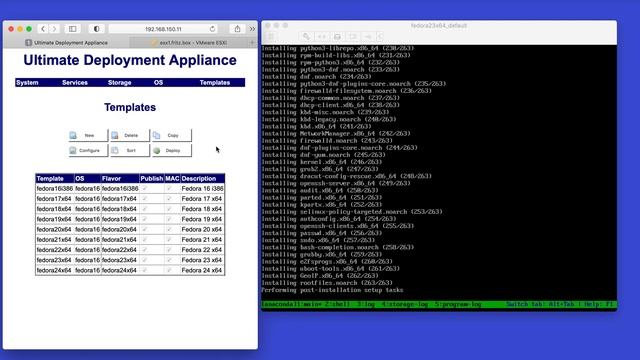Click 'Performing post-installation setup tasks' line
Image resolution: width=640 pixels, height=360 pixels.
(x=332, y=290)
